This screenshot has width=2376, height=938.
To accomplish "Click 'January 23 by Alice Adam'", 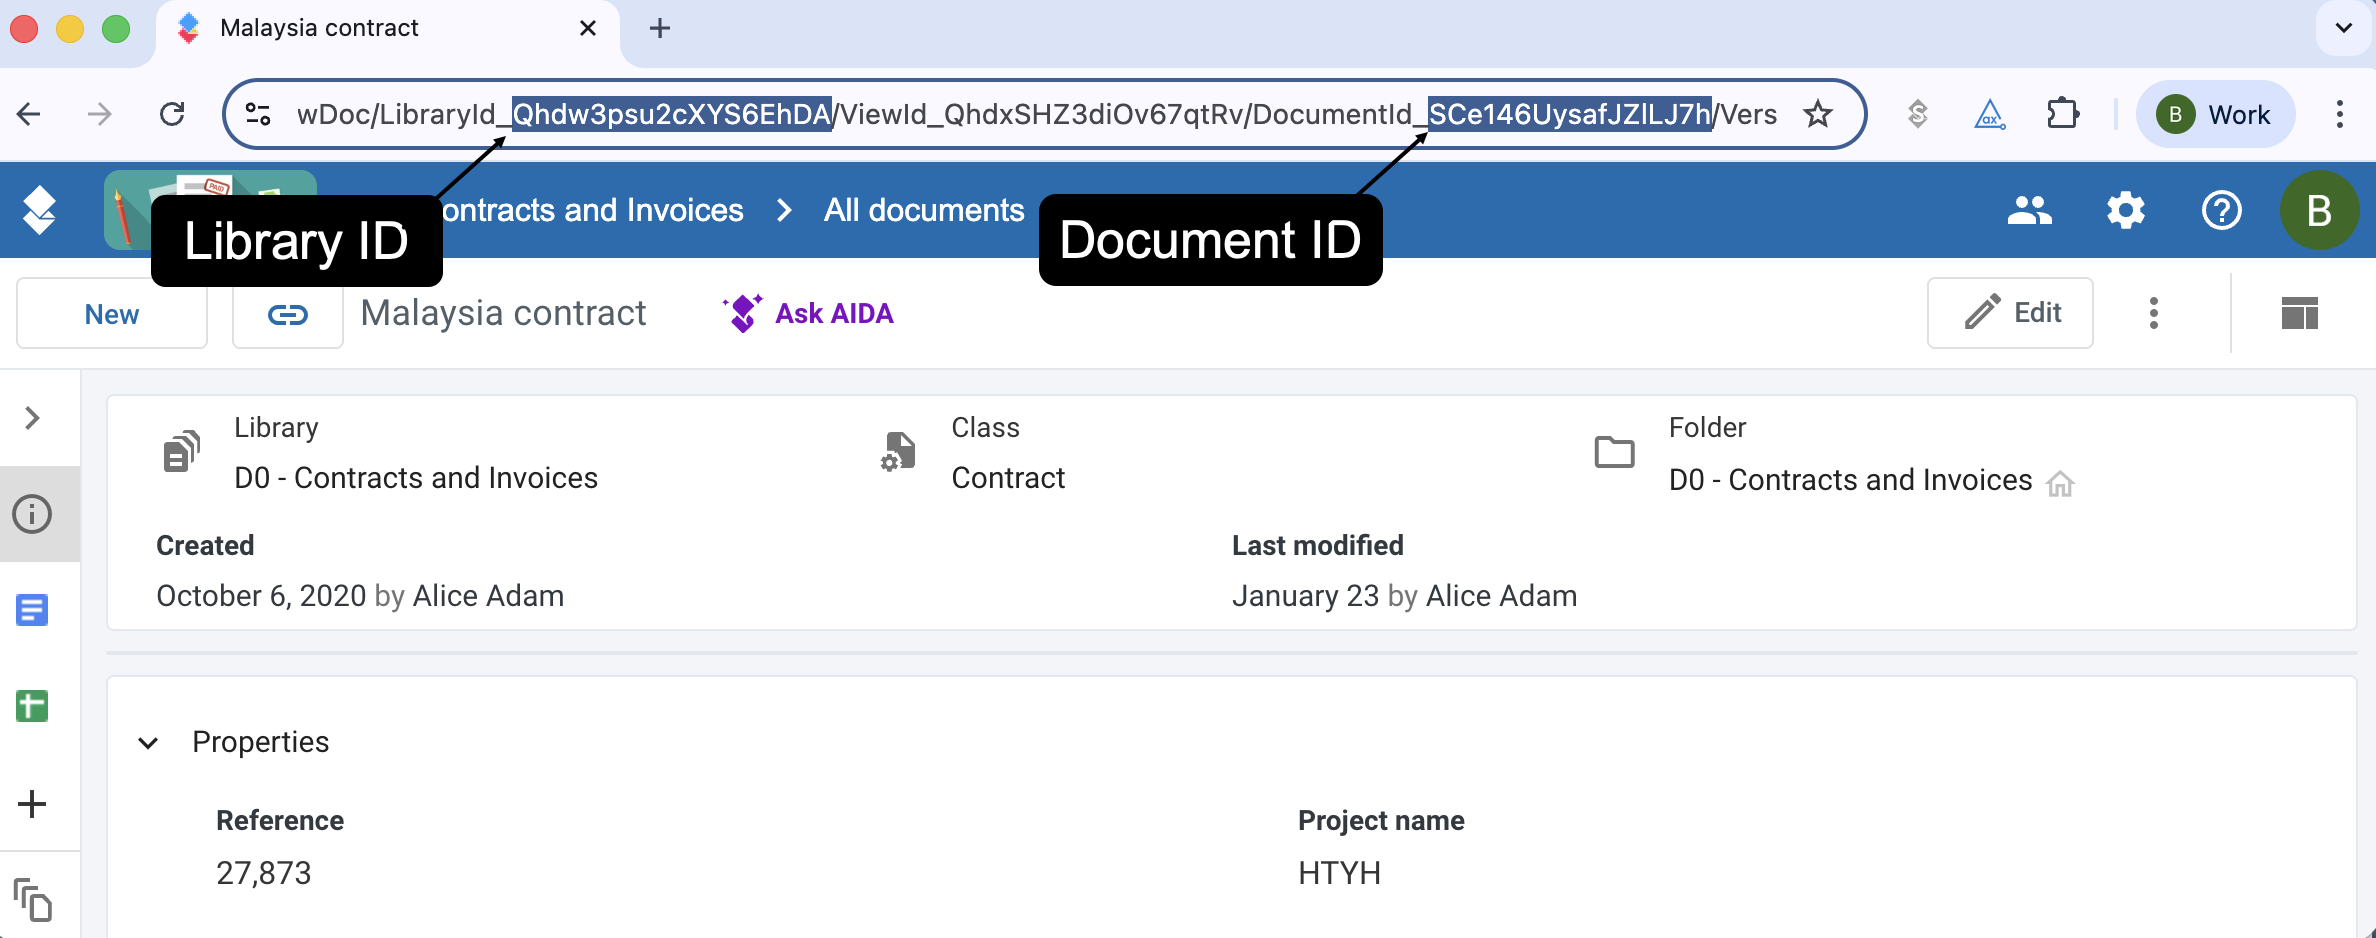I will coord(1404,596).
